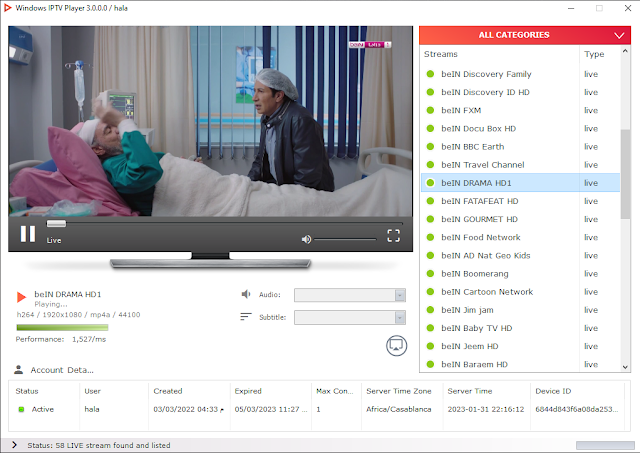The image size is (640, 453).
Task: Click the Device ID value cell
Action: click(x=577, y=409)
